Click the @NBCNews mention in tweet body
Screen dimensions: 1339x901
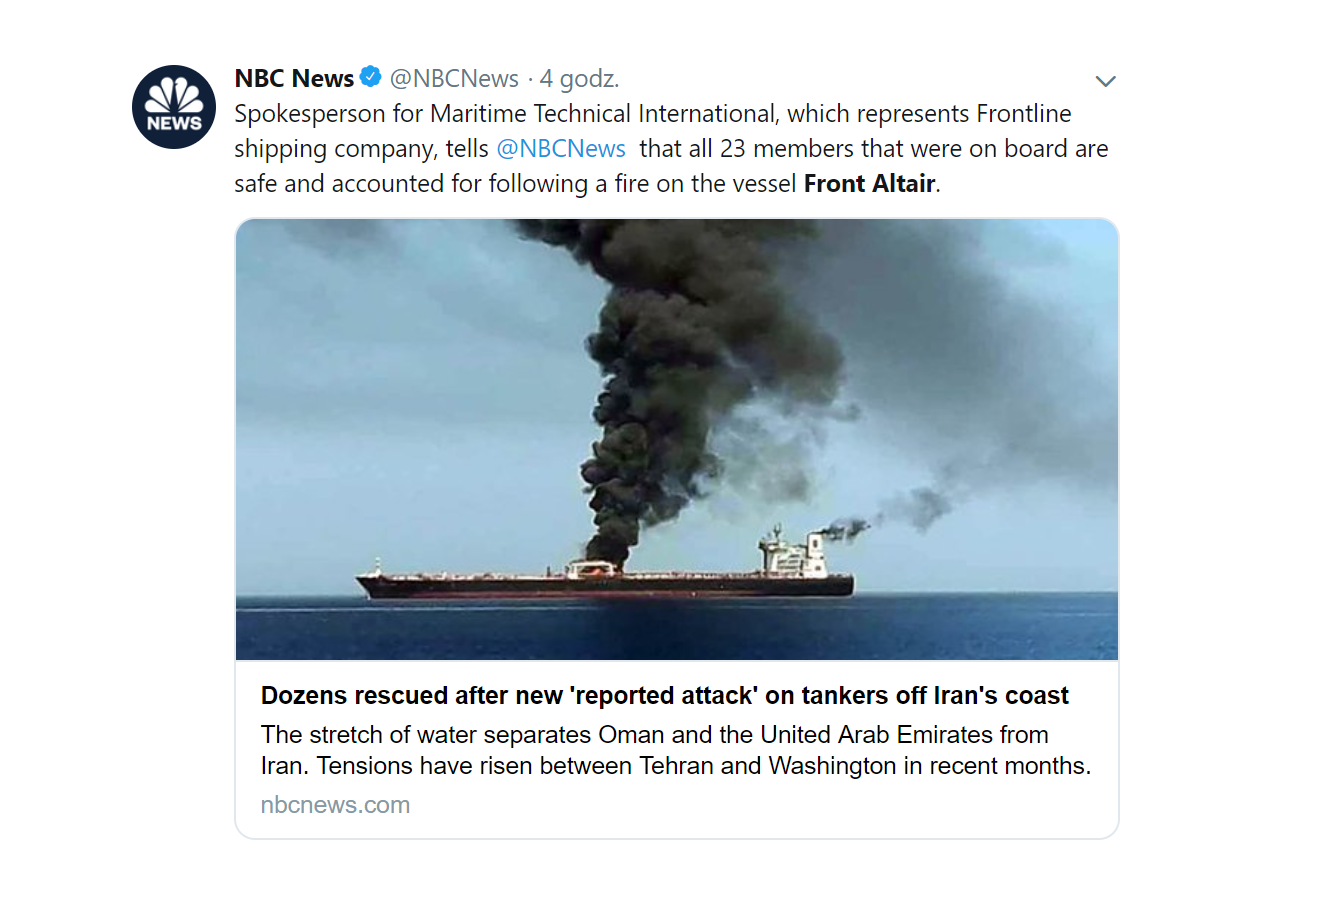coord(561,149)
